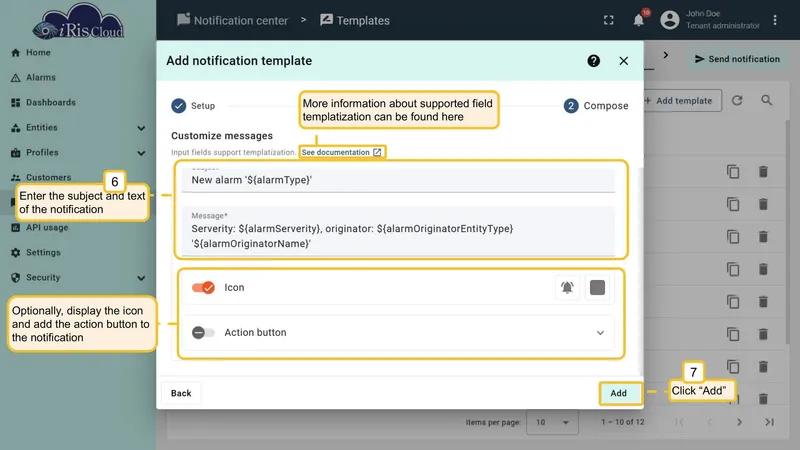
Task: Click the Home icon in sidebar
Action: [15, 53]
